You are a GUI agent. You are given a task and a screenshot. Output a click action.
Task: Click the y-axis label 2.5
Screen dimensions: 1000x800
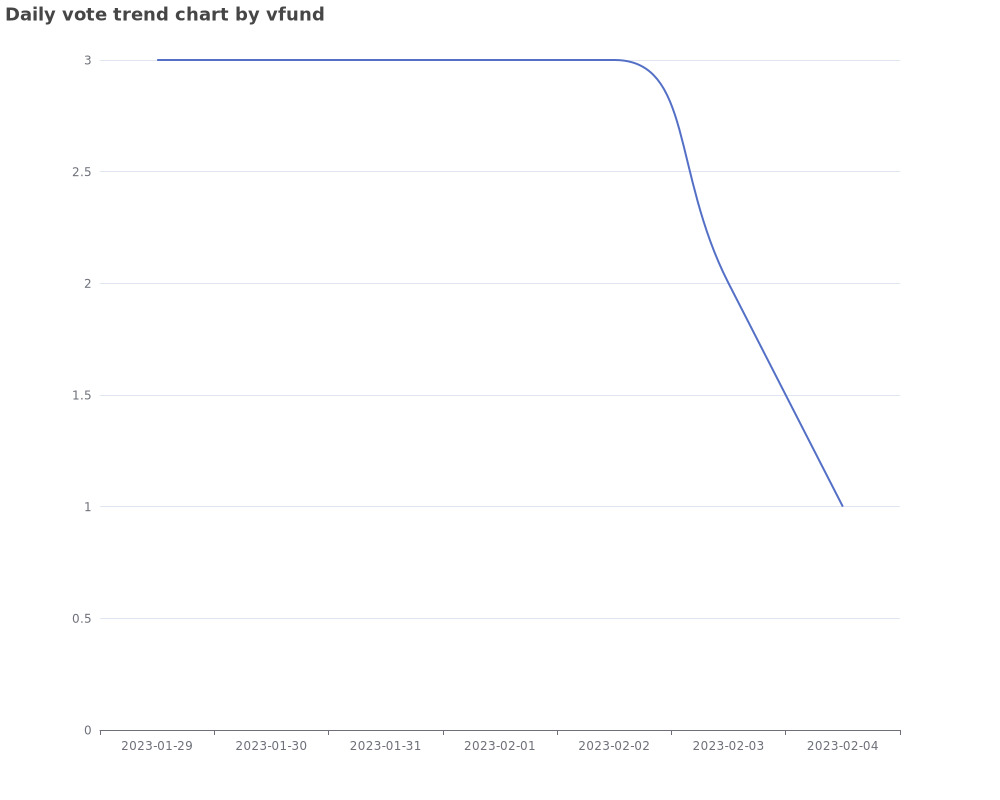point(82,172)
